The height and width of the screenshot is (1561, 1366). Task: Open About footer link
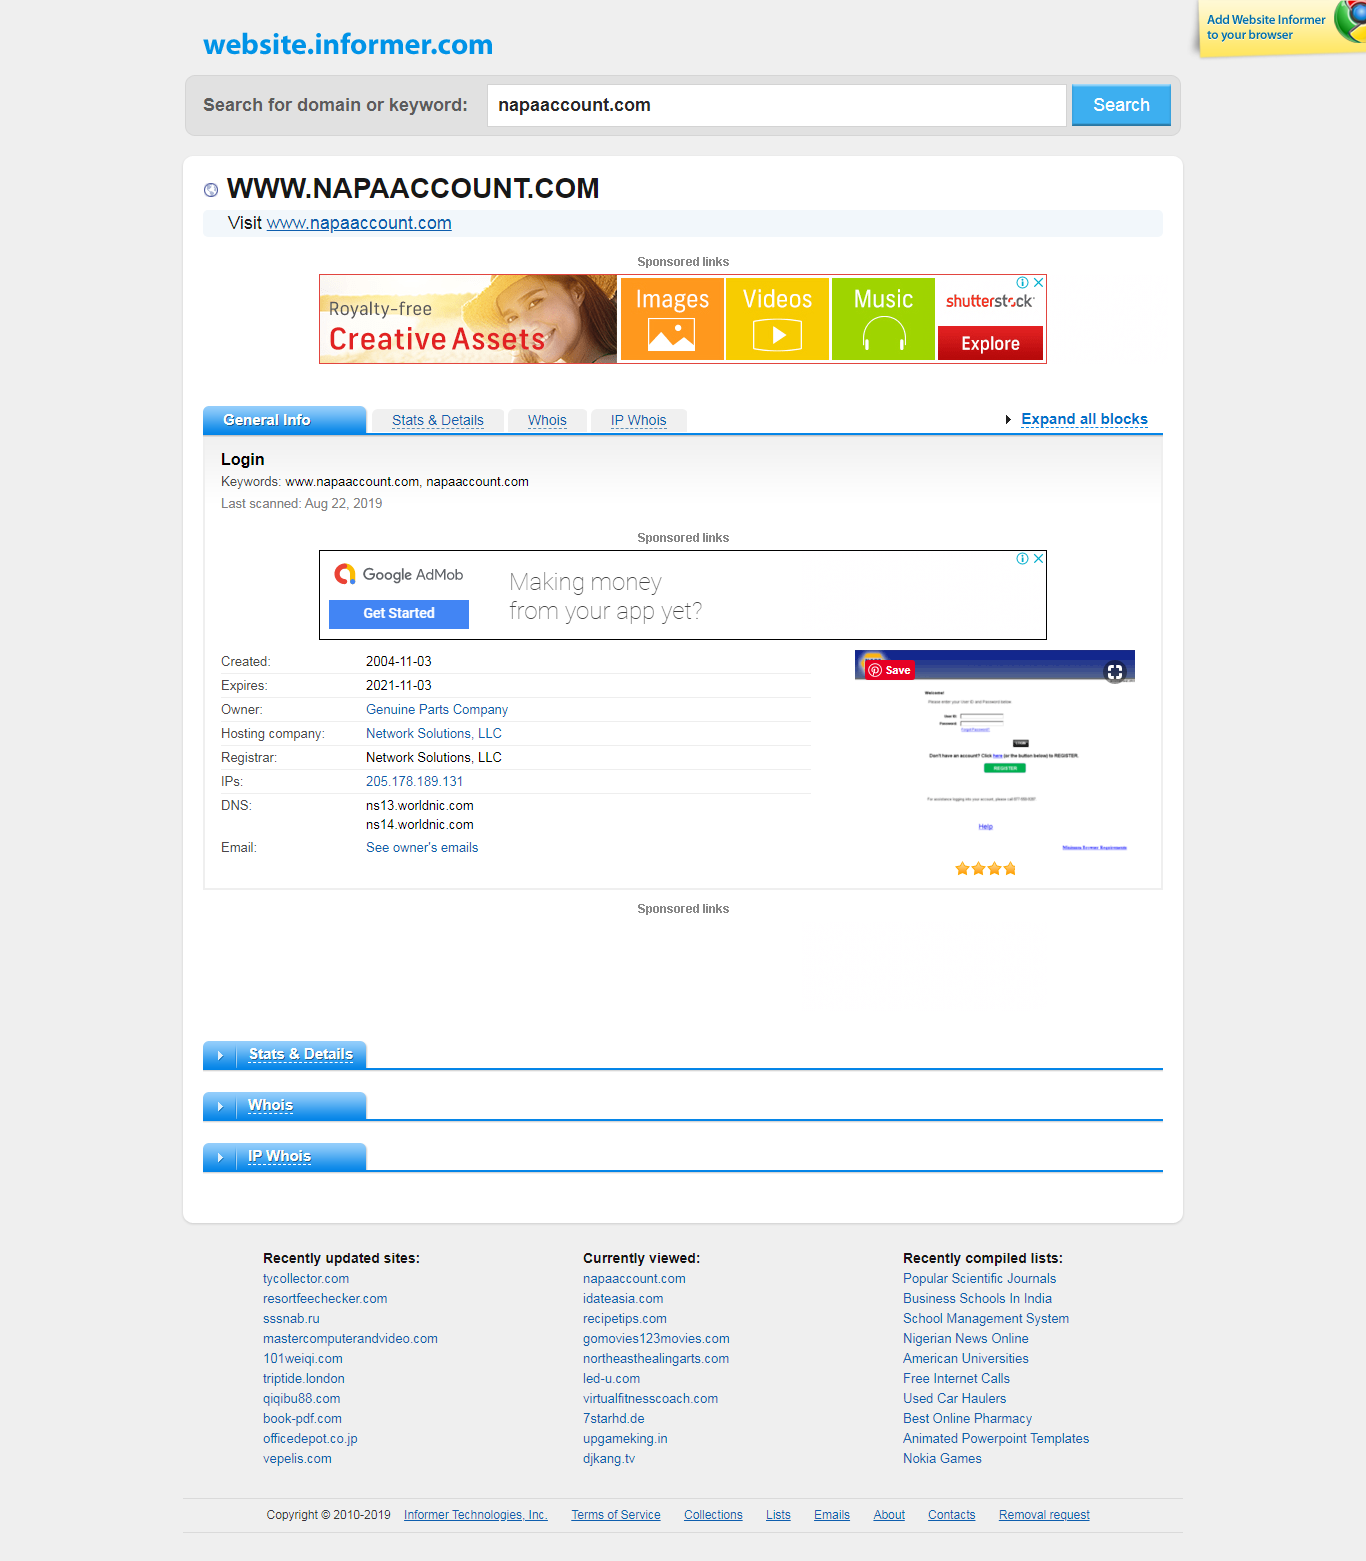(889, 1515)
